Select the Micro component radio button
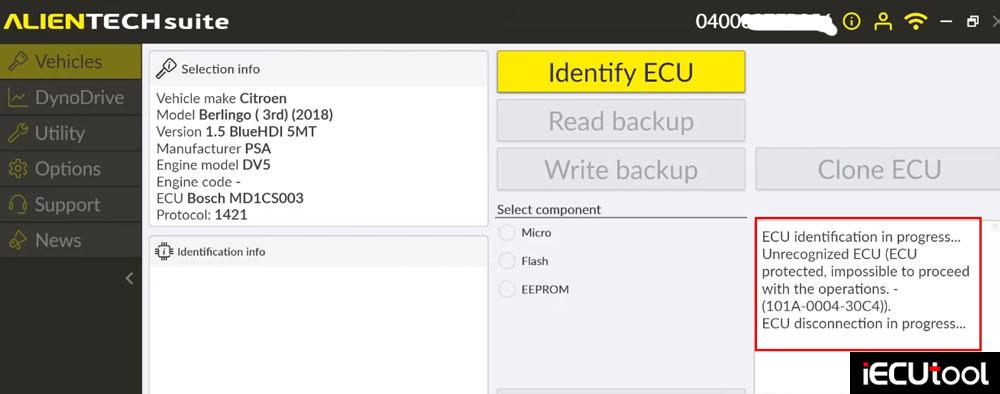 pos(507,233)
